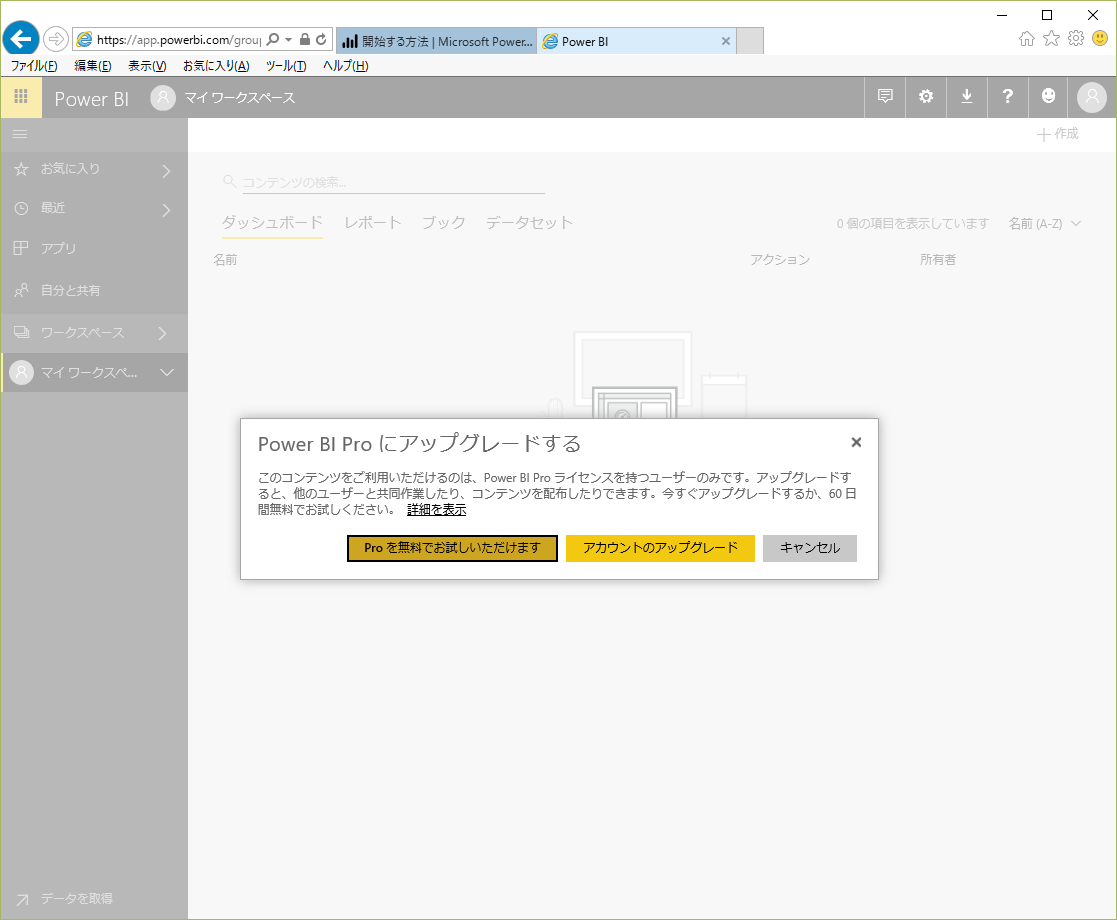The height and width of the screenshot is (920, 1117).
Task: Click the ワークスペース icon in the sidebar
Action: (x=21, y=332)
